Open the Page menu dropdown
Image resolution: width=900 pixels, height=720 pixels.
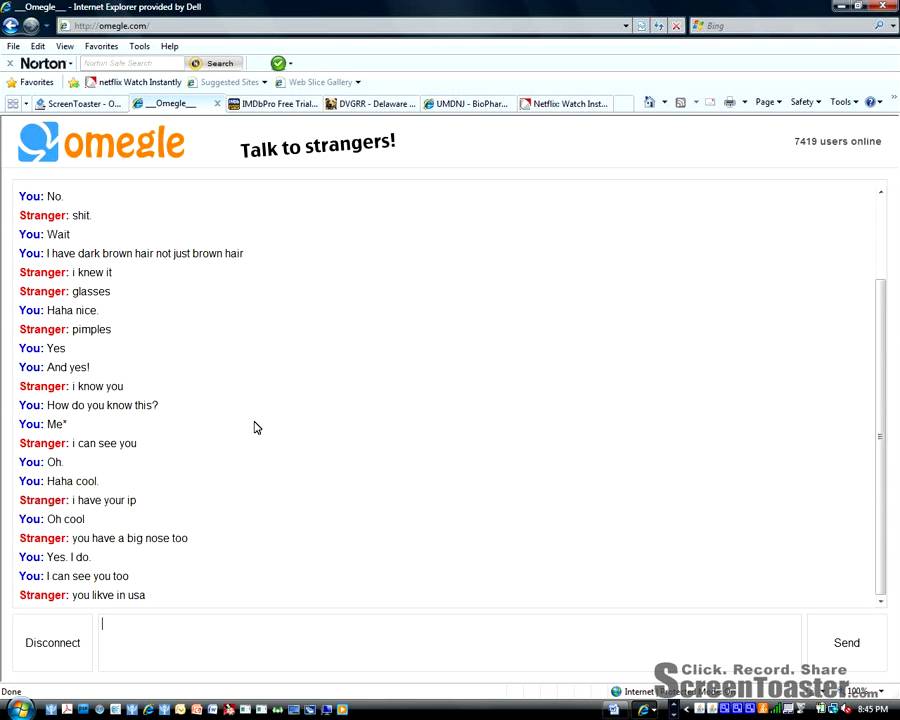(768, 102)
